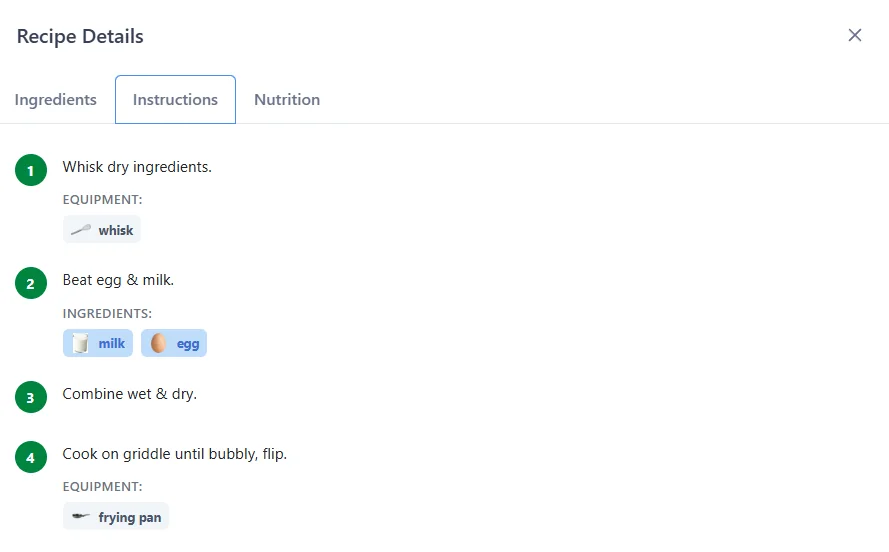Click the step 3 number badge

click(31, 398)
